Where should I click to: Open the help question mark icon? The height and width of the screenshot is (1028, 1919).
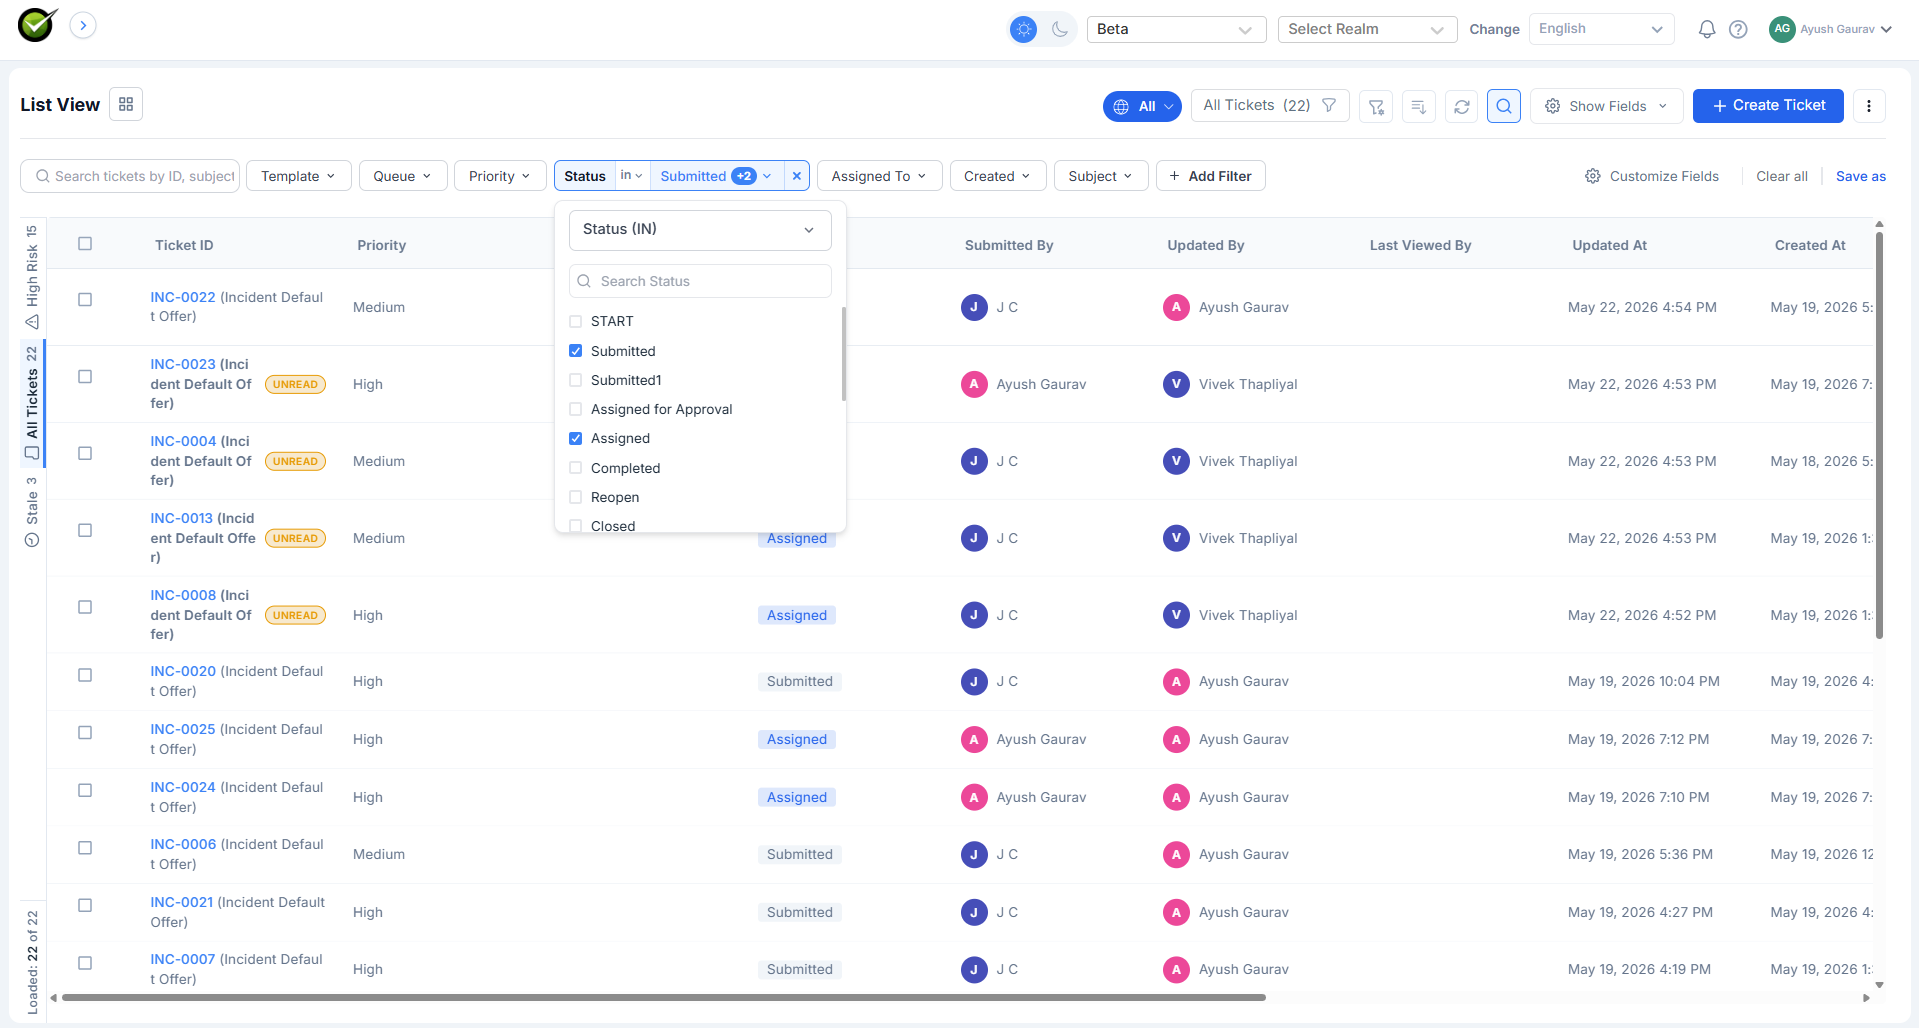click(1738, 29)
